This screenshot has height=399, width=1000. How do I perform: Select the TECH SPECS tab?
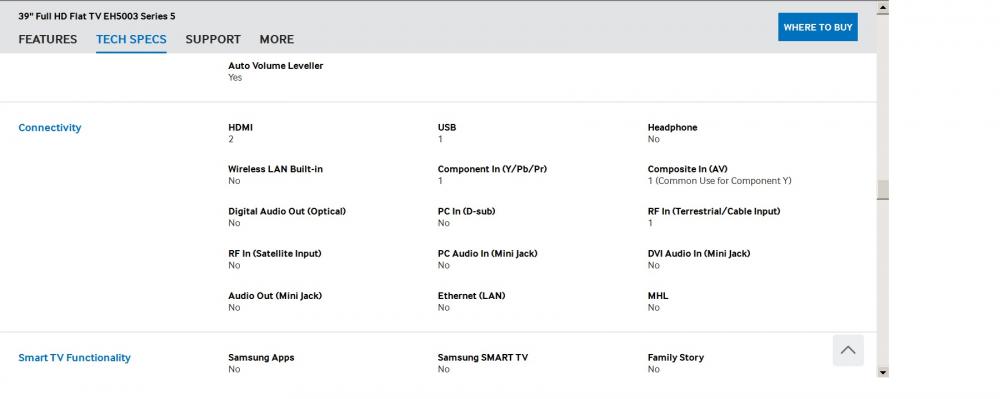[x=131, y=40]
